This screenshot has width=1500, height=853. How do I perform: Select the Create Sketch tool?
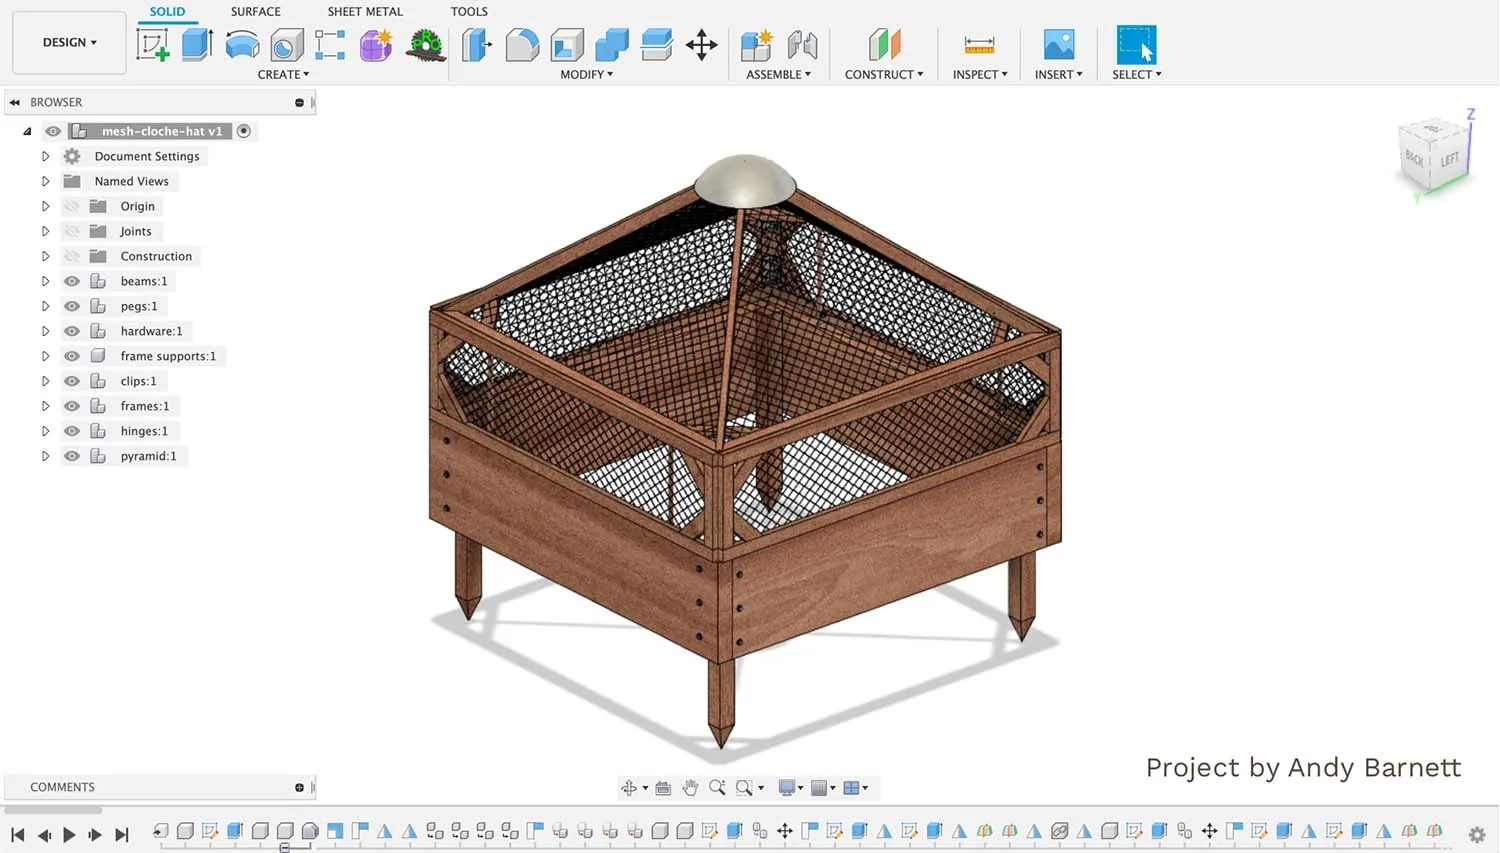click(x=153, y=44)
